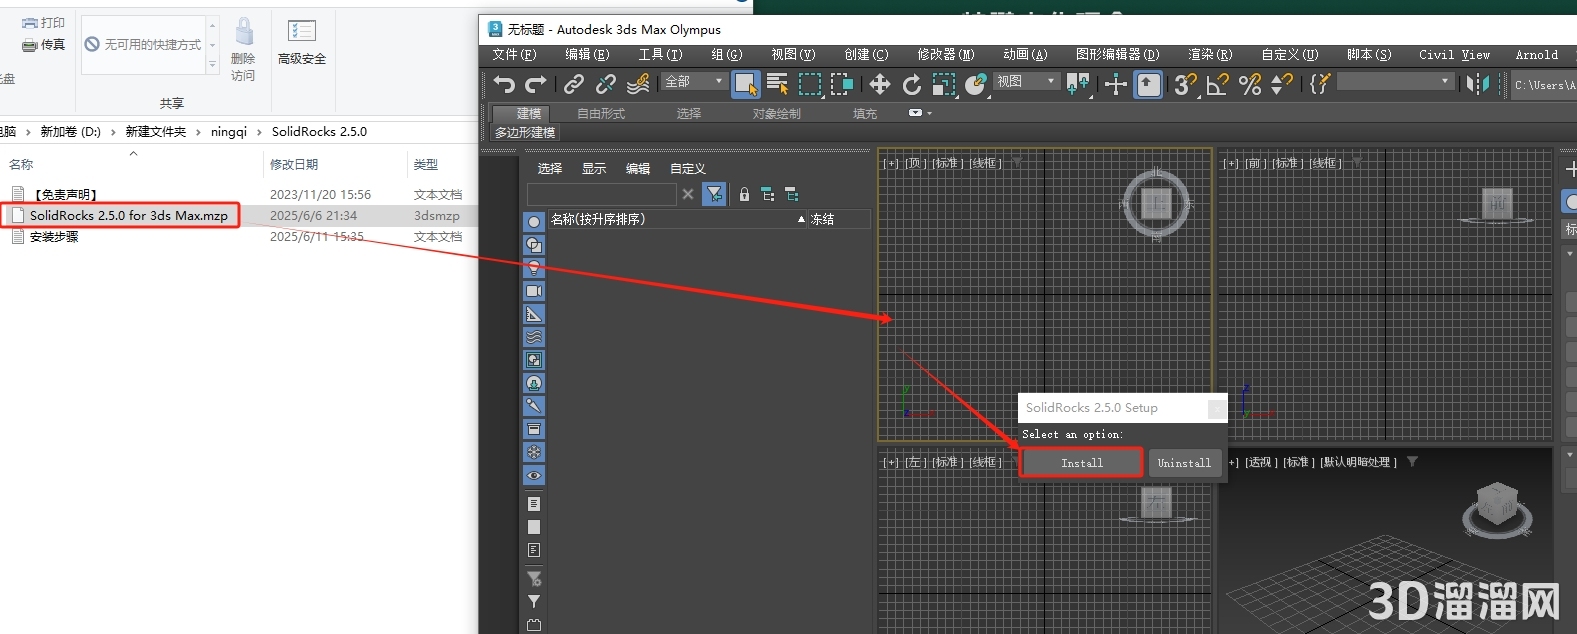This screenshot has height=634, width=1577.
Task: Activate Select and Rotate tool
Action: pyautogui.click(x=912, y=84)
